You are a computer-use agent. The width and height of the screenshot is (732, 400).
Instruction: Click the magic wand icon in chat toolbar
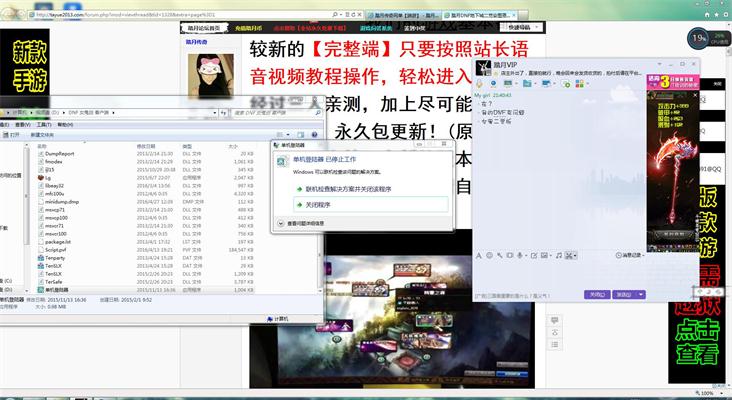tap(500, 255)
